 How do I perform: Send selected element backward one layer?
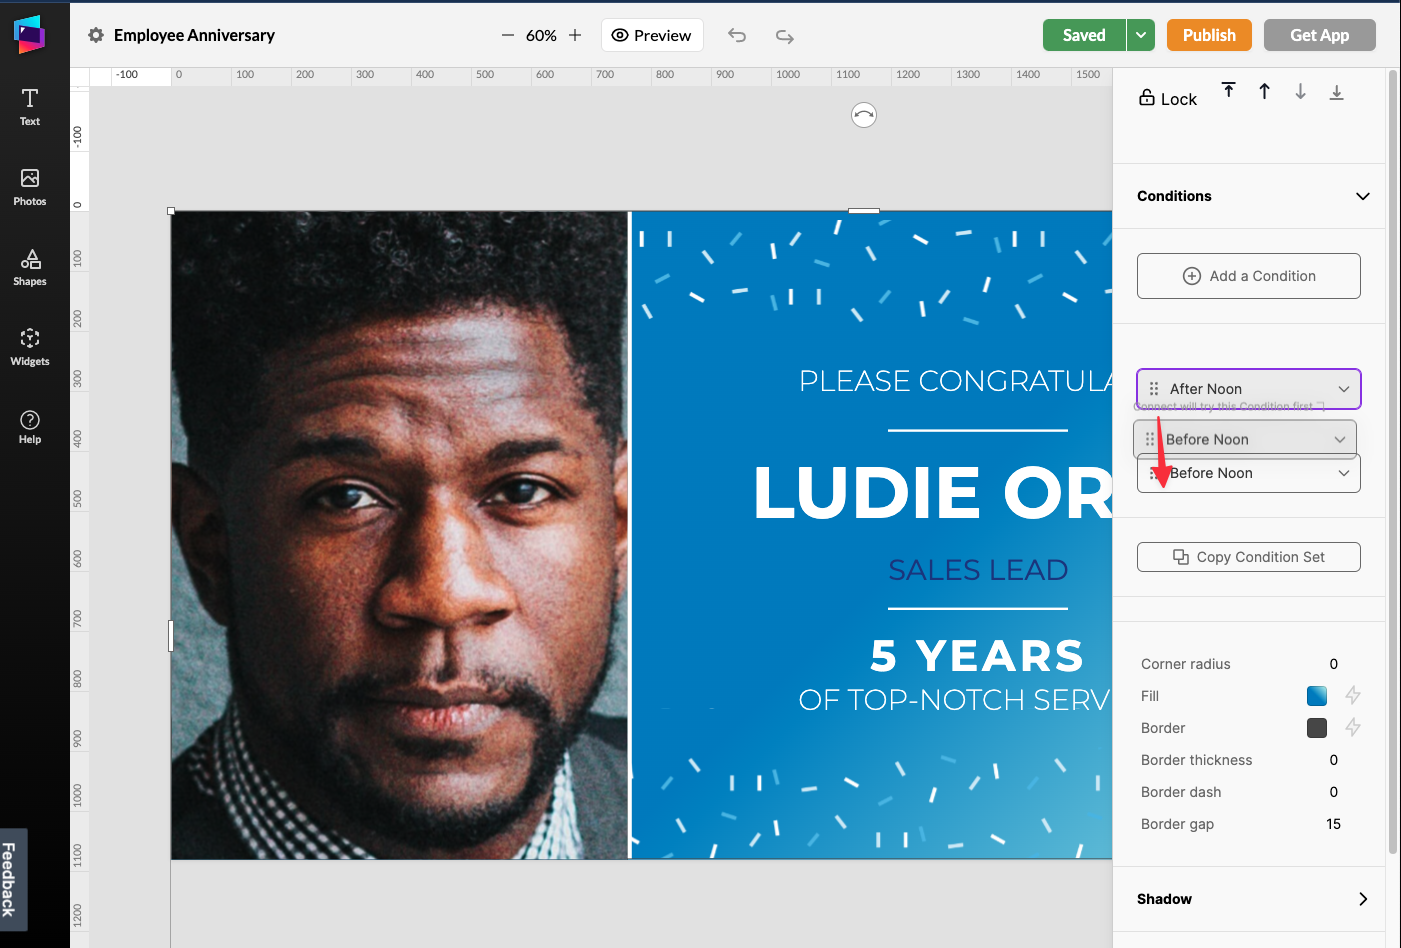click(x=1300, y=91)
